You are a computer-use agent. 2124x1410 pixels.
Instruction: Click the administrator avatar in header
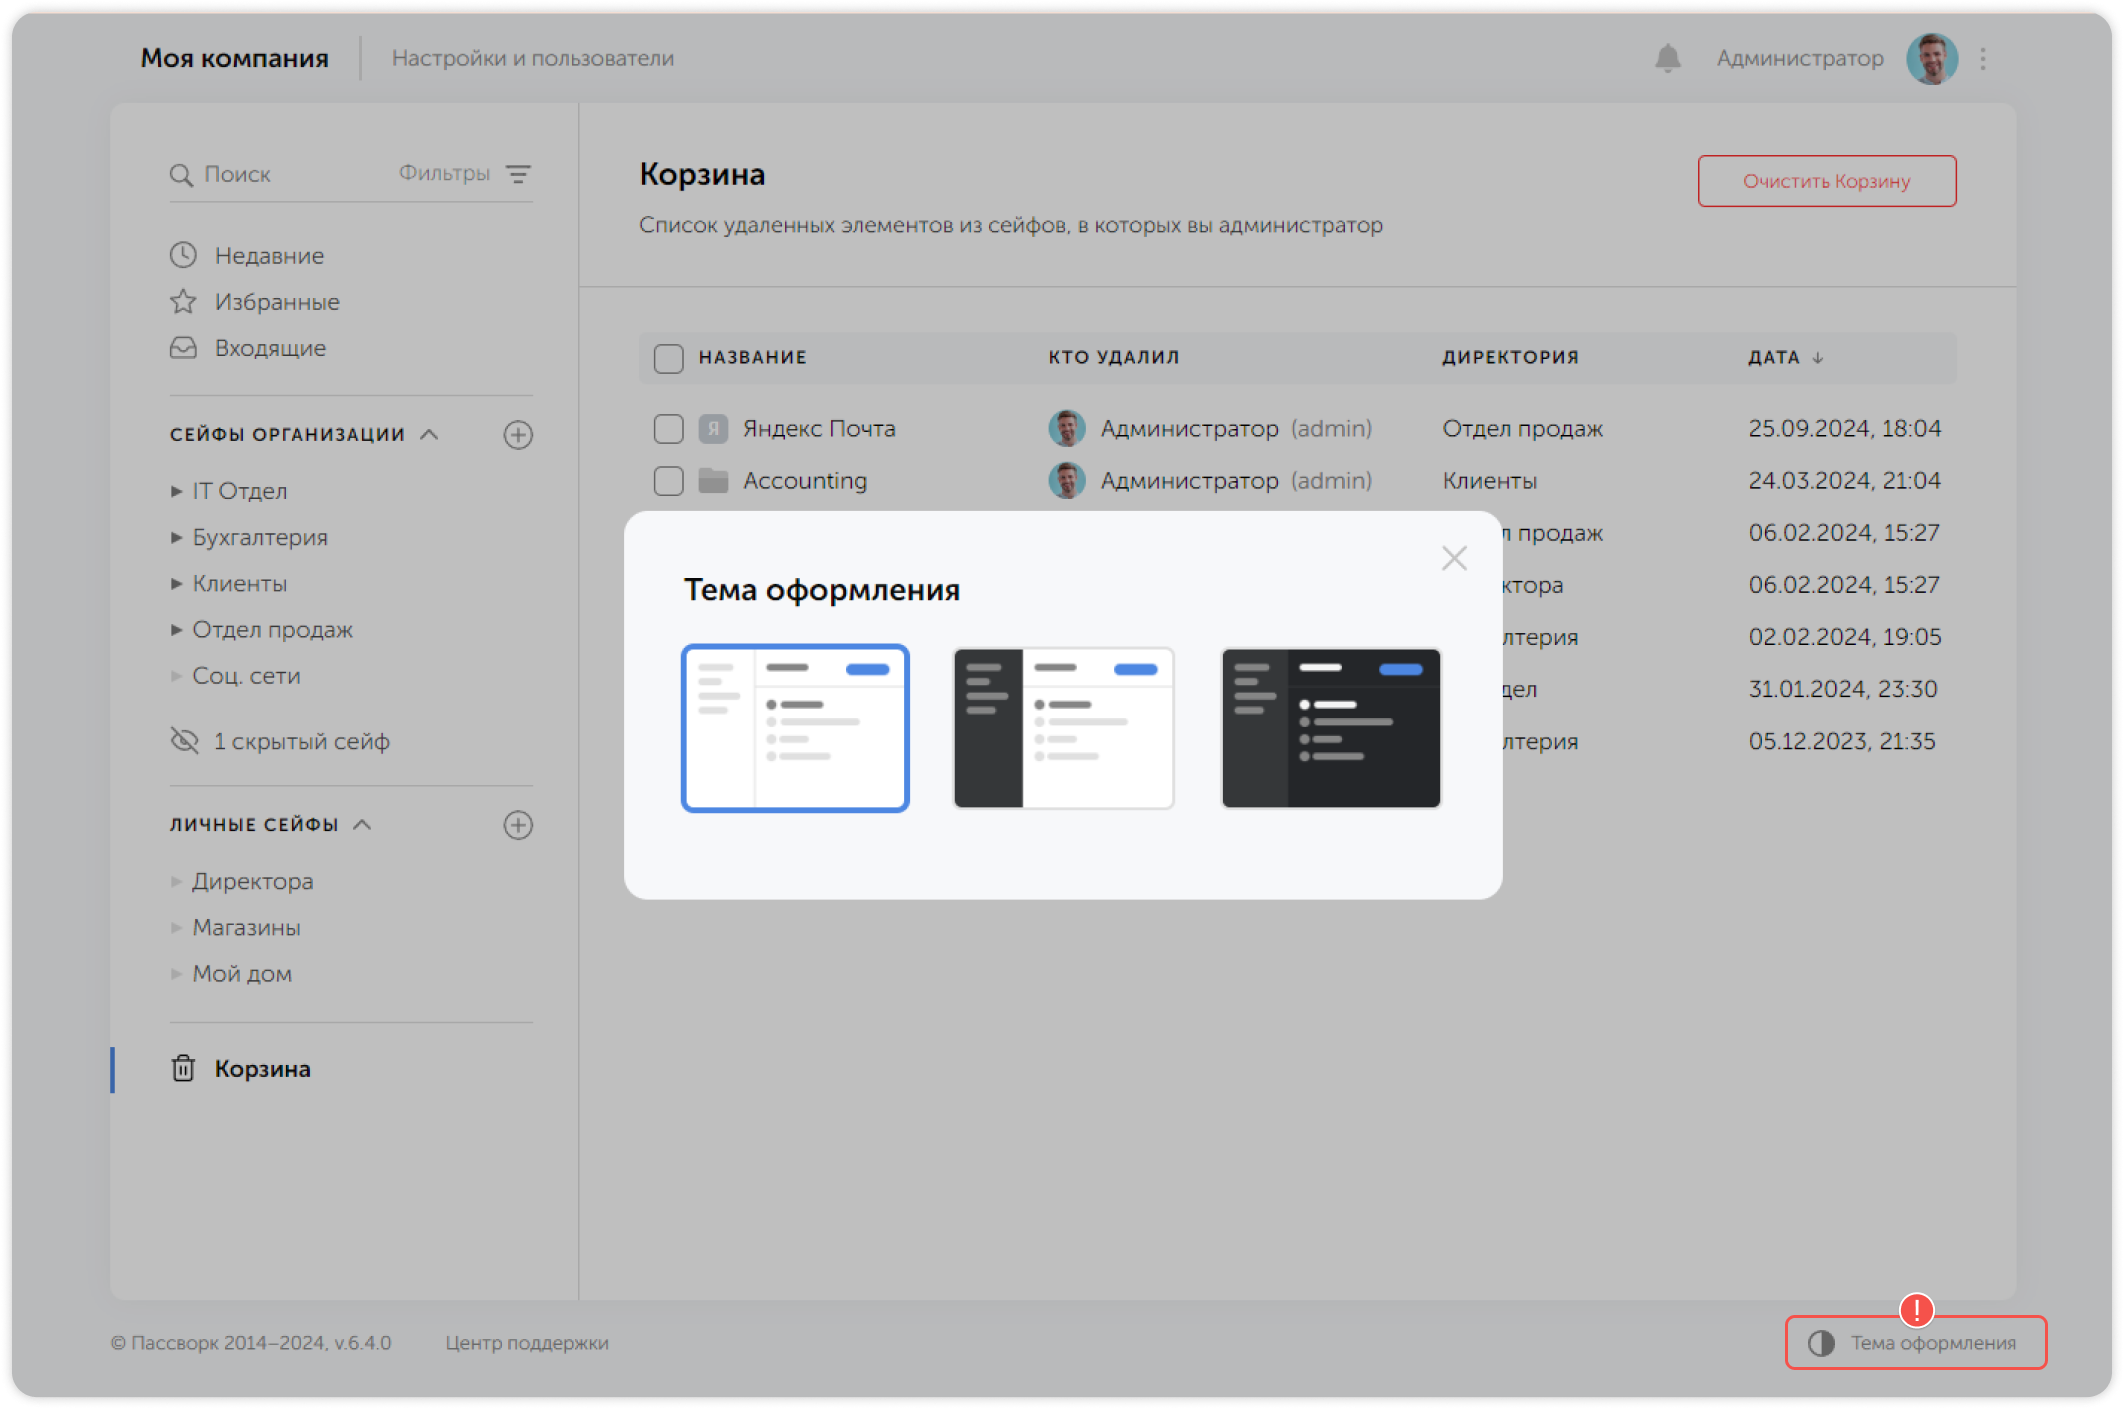[1931, 58]
